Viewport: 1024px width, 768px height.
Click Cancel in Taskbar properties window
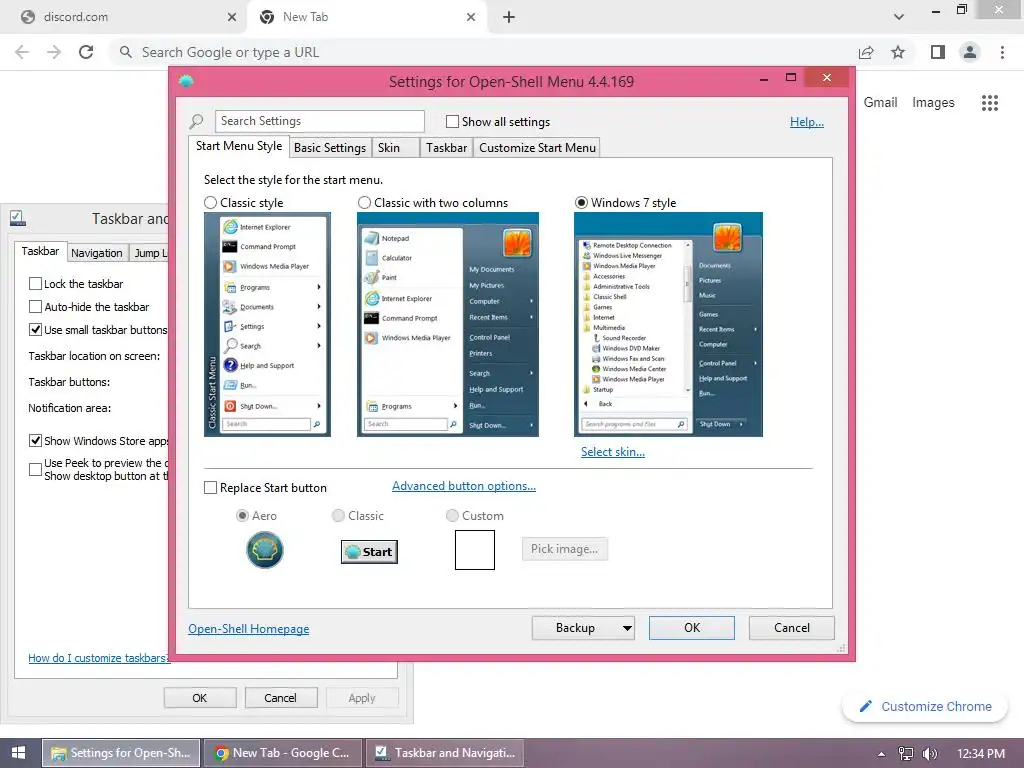[x=280, y=697]
